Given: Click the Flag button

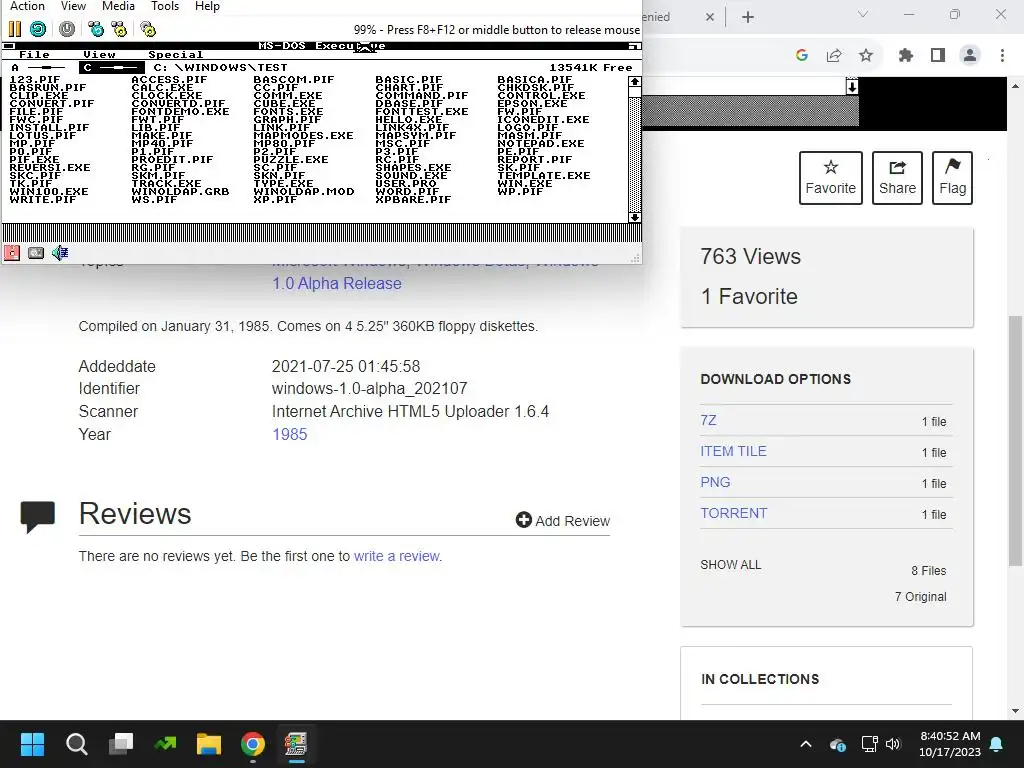Looking at the screenshot, I should point(952,178).
